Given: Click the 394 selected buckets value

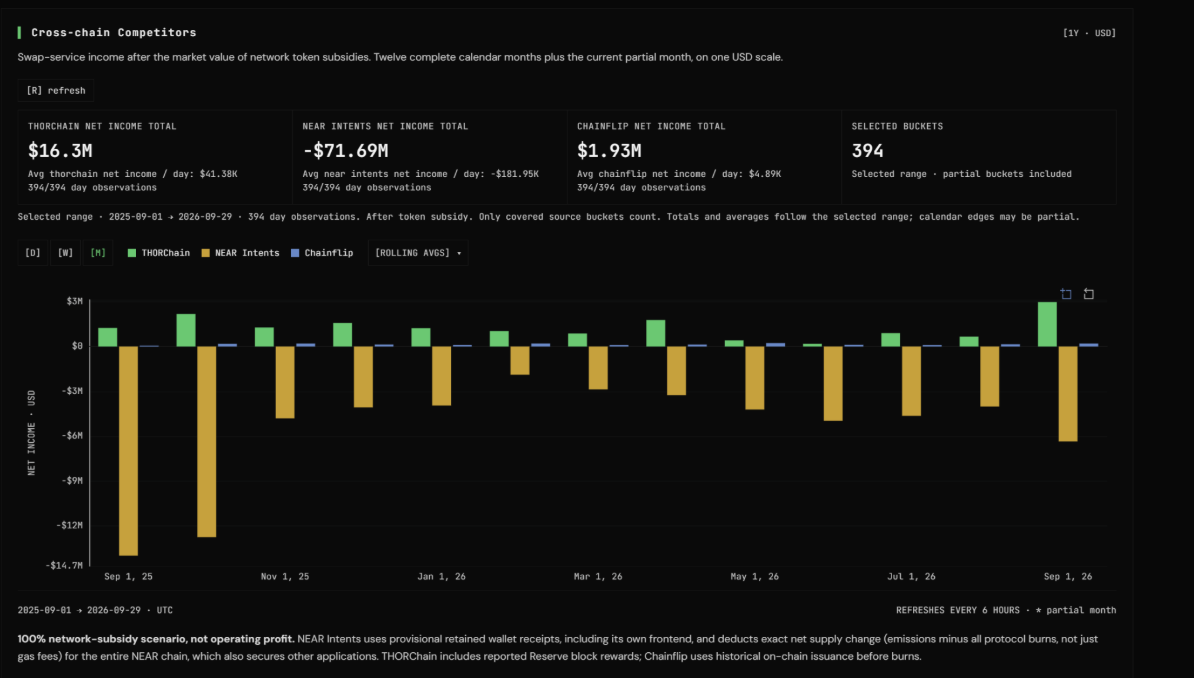Looking at the screenshot, I should coord(867,151).
